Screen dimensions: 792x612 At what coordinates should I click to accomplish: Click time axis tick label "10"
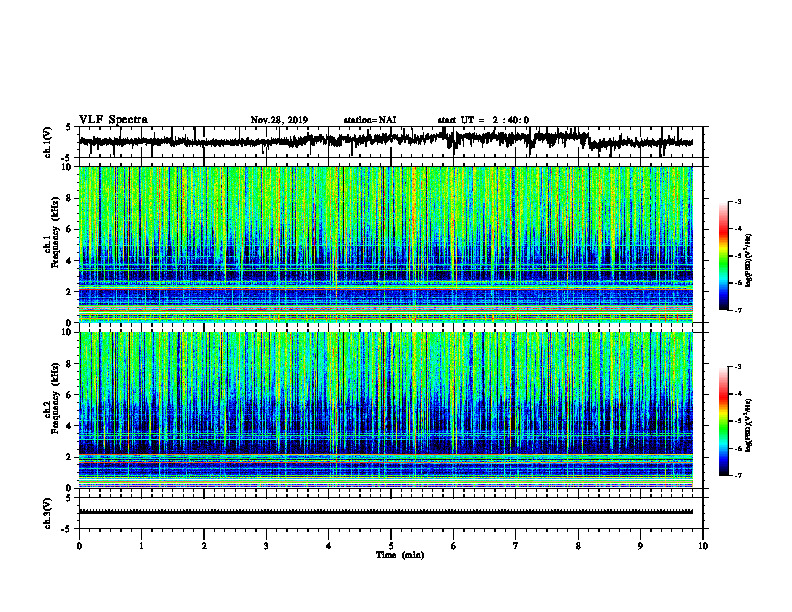[703, 546]
